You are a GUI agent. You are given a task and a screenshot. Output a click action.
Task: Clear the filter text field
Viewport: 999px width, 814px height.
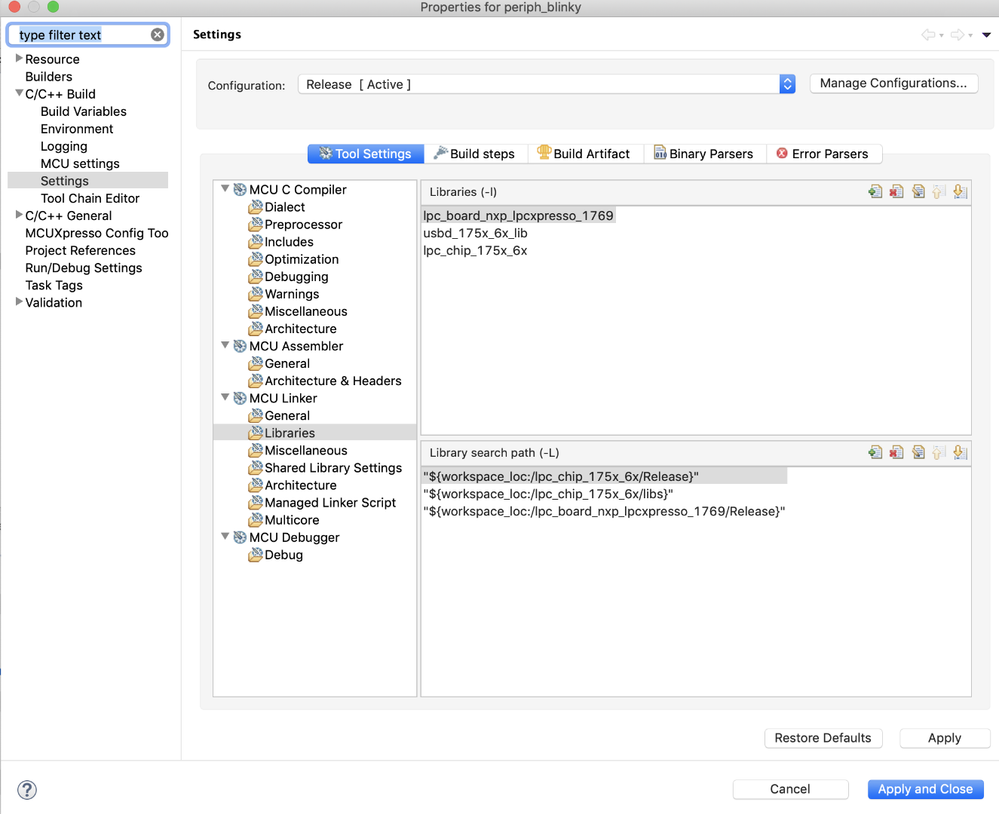157,35
